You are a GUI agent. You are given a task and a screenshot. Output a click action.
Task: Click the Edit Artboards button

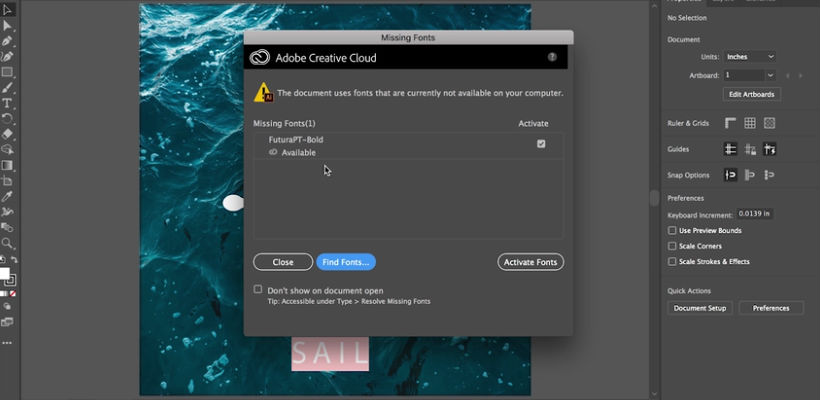click(752, 95)
